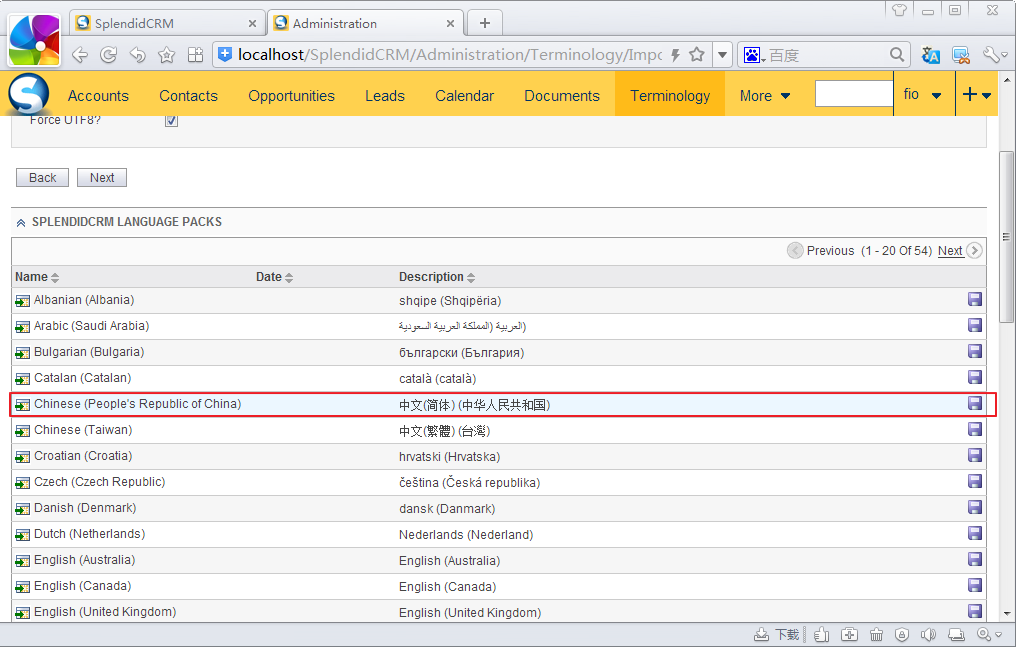Click import icon beside Czech (Czech Republic)
The height and width of the screenshot is (647, 1016).
[23, 483]
